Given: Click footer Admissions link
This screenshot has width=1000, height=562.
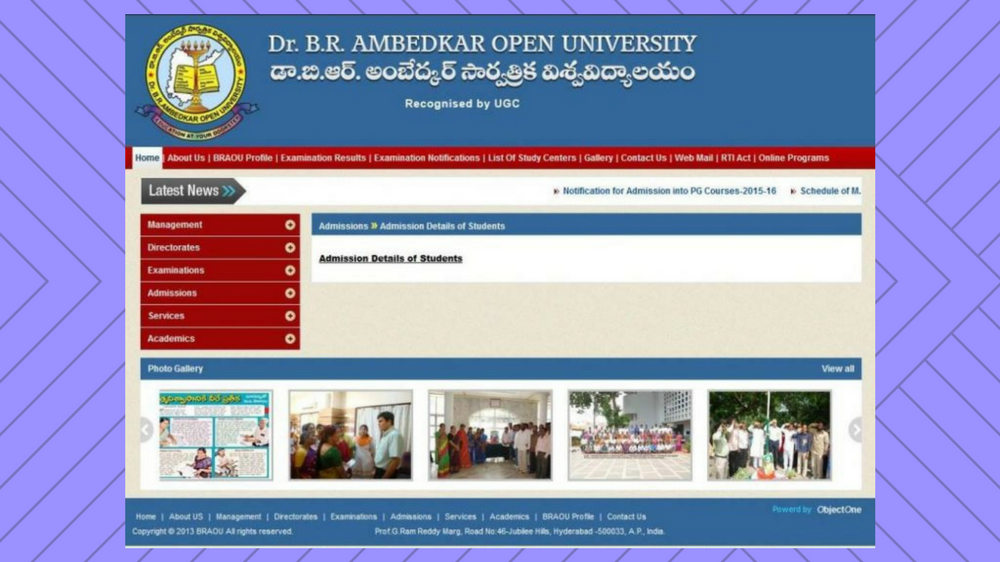Looking at the screenshot, I should pyautogui.click(x=411, y=517).
